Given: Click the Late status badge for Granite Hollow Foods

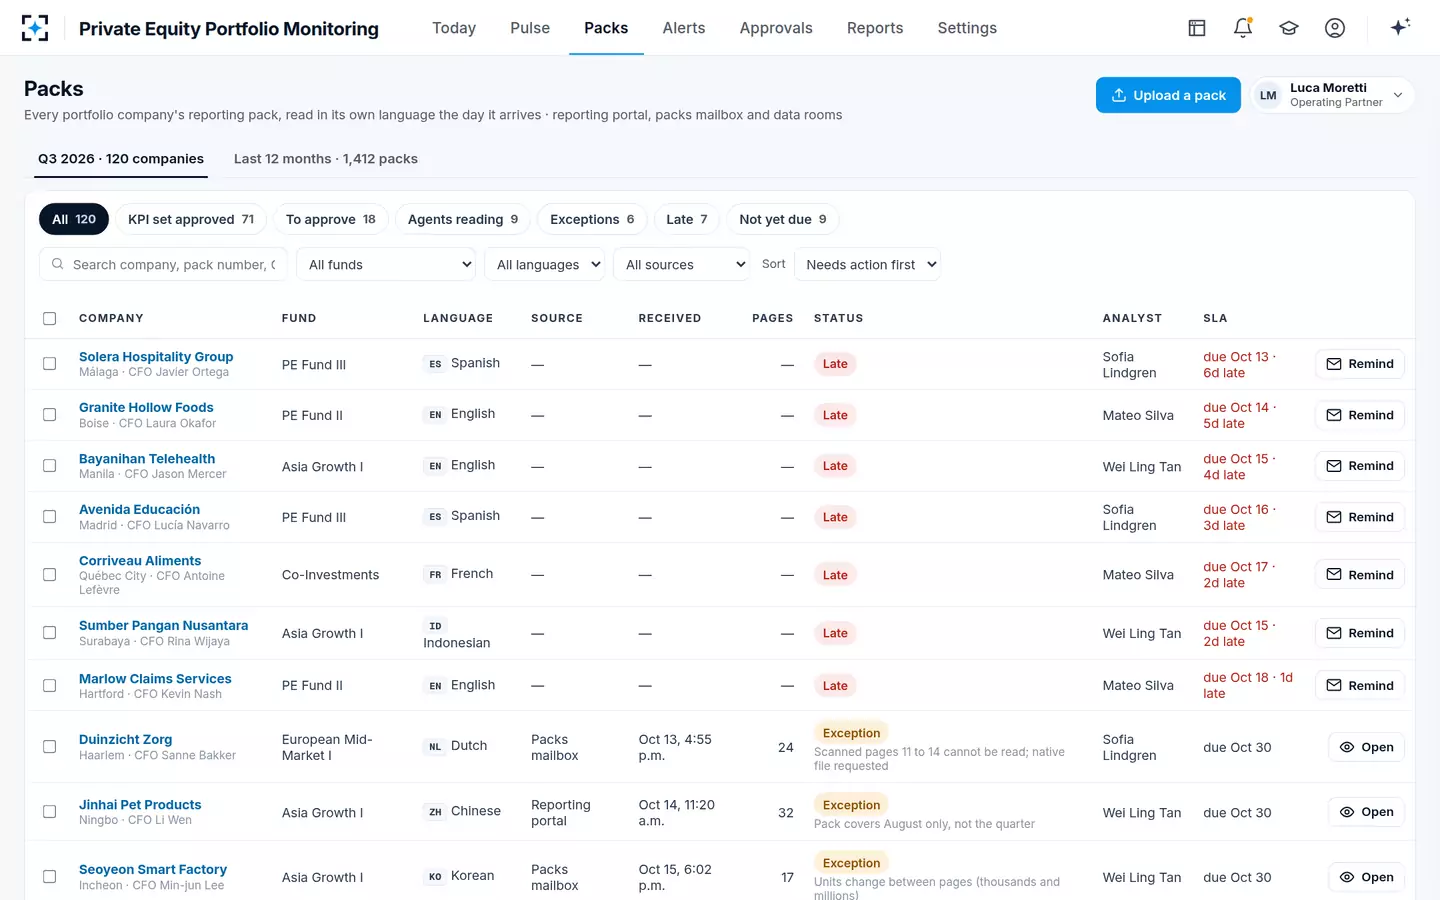Looking at the screenshot, I should point(835,415).
